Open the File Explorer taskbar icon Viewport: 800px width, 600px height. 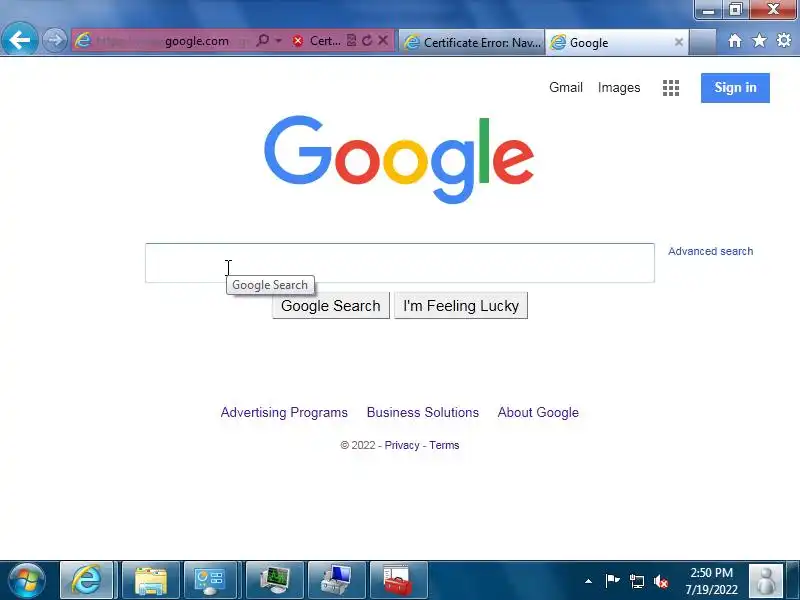pyautogui.click(x=150, y=580)
